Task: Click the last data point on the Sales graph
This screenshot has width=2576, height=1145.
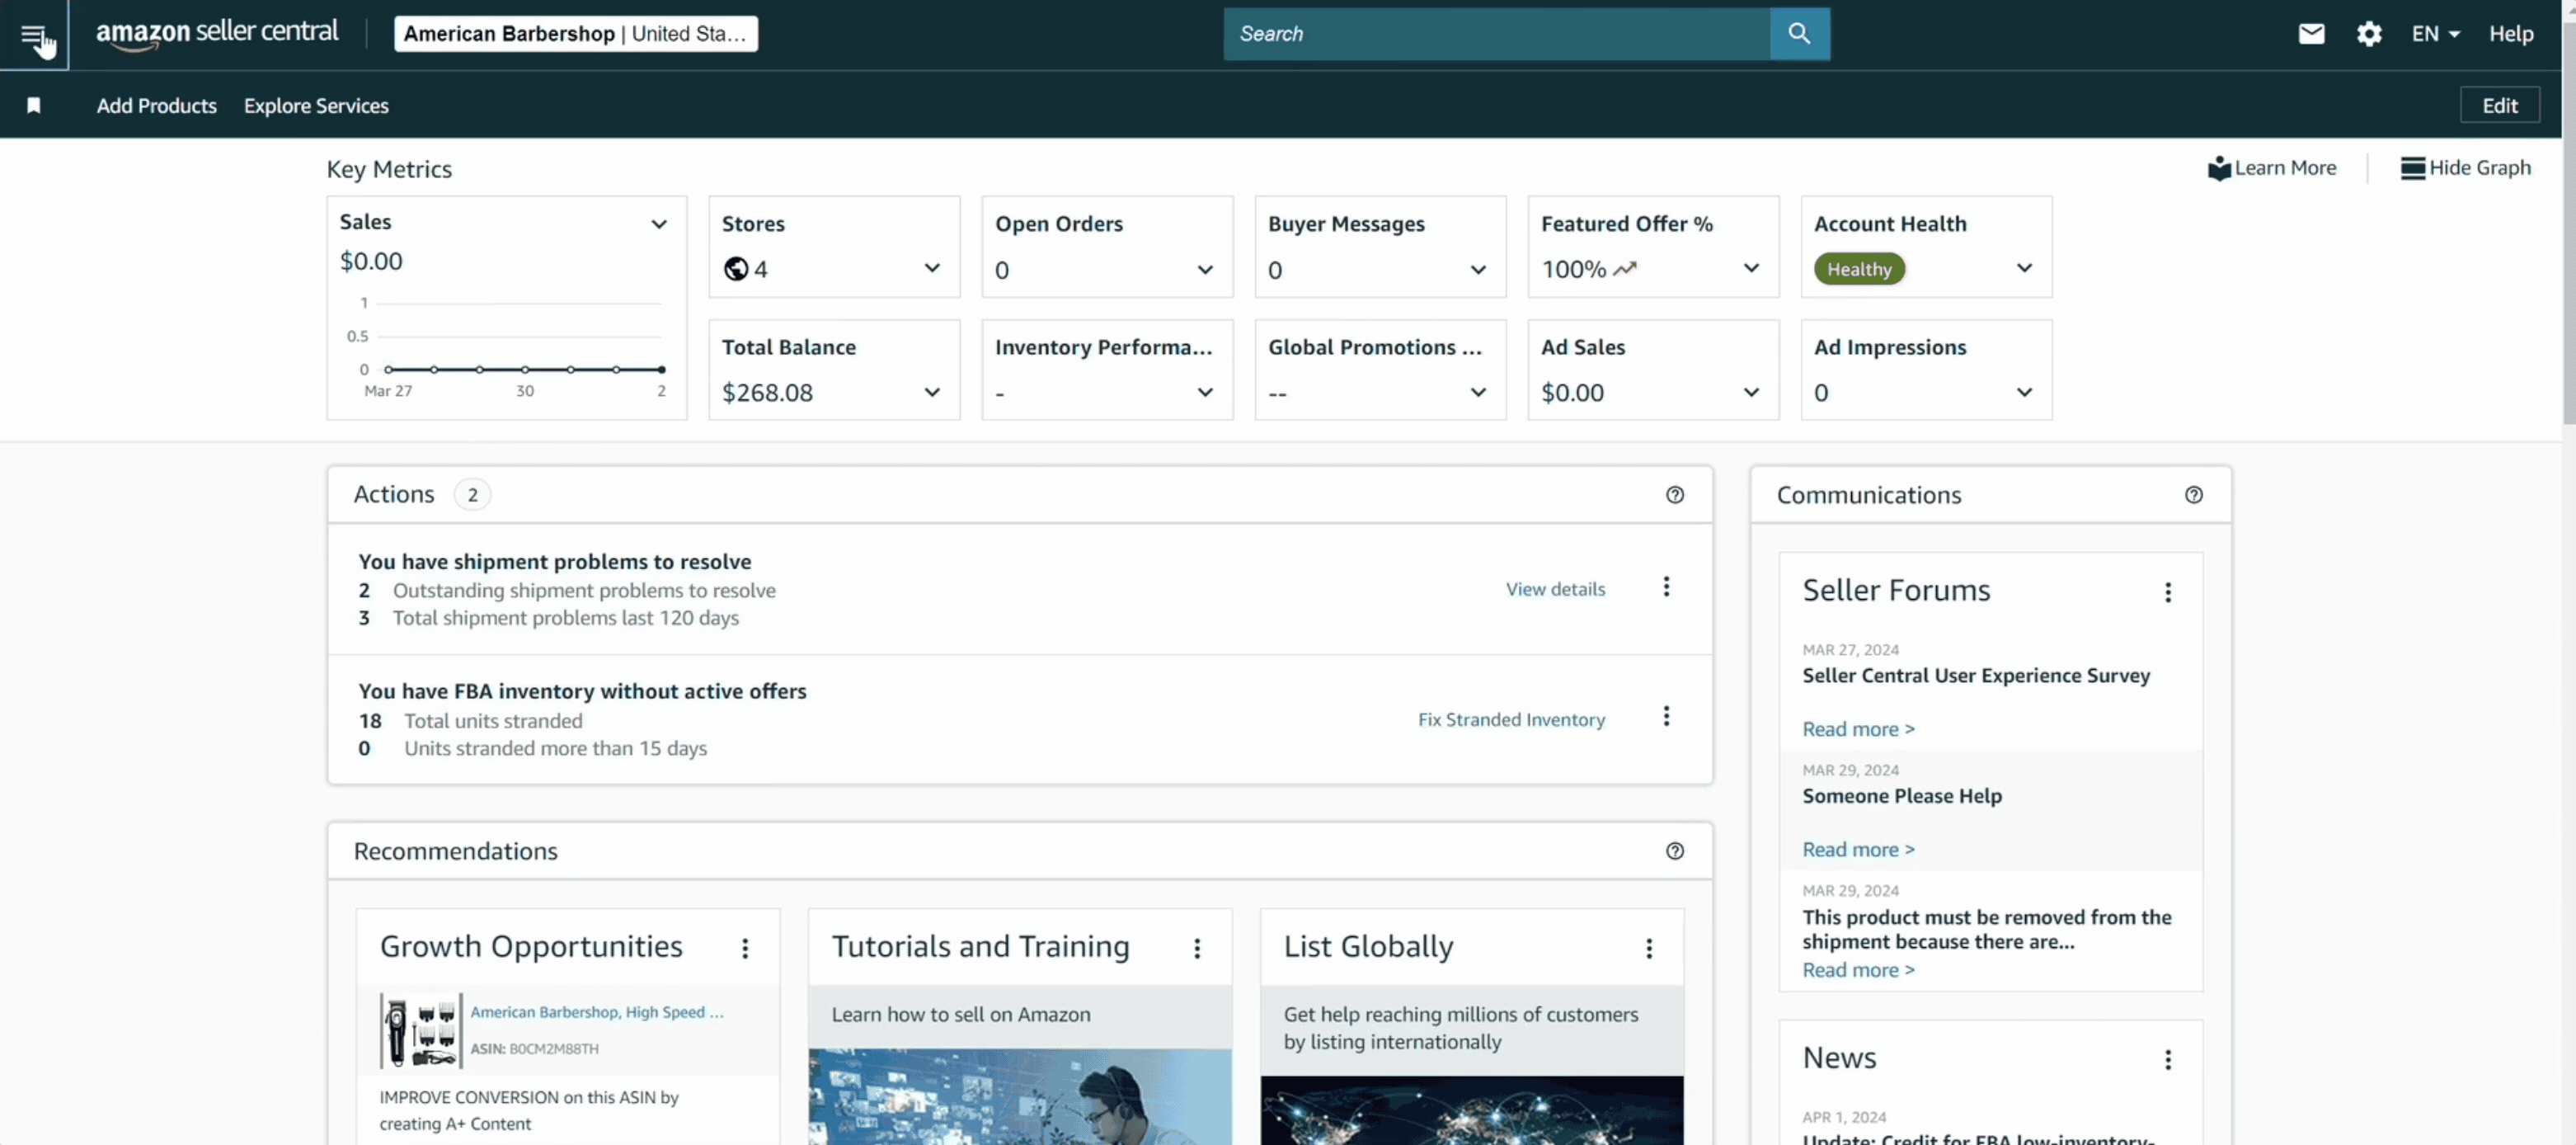Action: click(661, 370)
